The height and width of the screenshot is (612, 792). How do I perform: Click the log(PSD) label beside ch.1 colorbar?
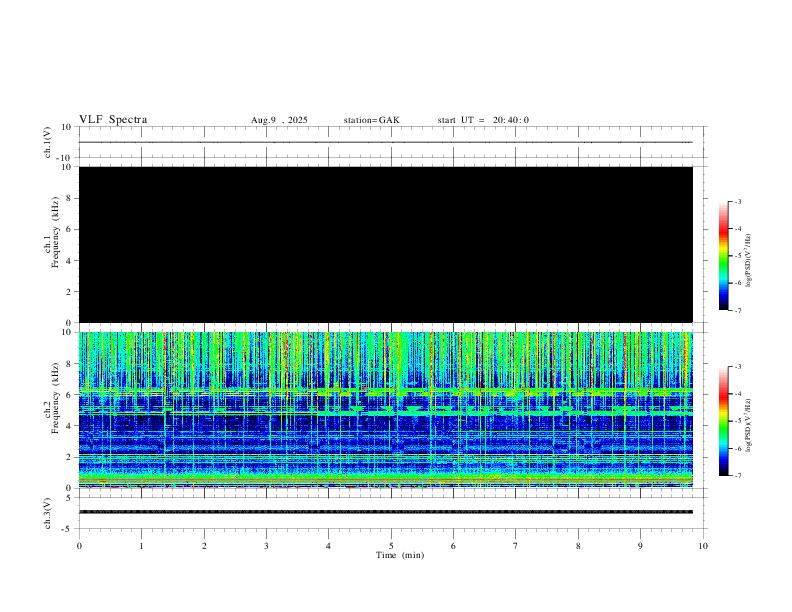[x=749, y=256]
